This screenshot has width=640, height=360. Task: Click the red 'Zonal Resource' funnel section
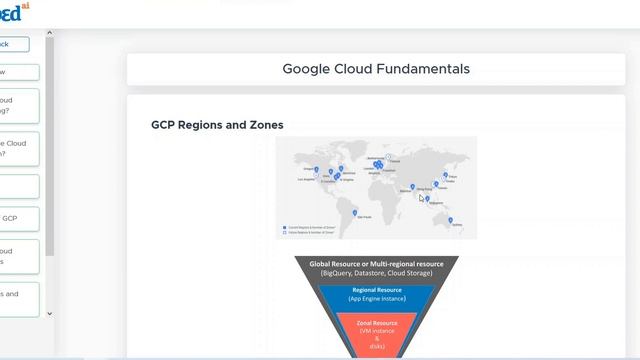pos(377,335)
